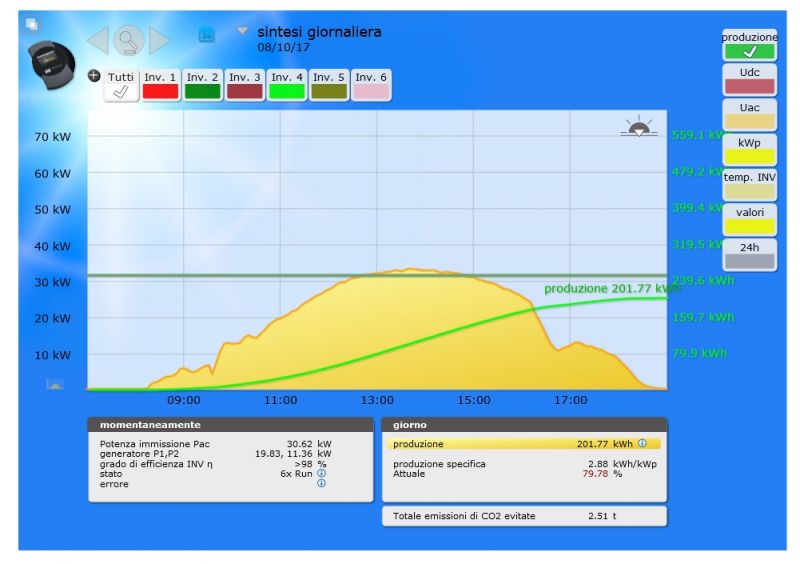Click the valori button
The width and height of the screenshot is (800, 564).
(x=749, y=220)
